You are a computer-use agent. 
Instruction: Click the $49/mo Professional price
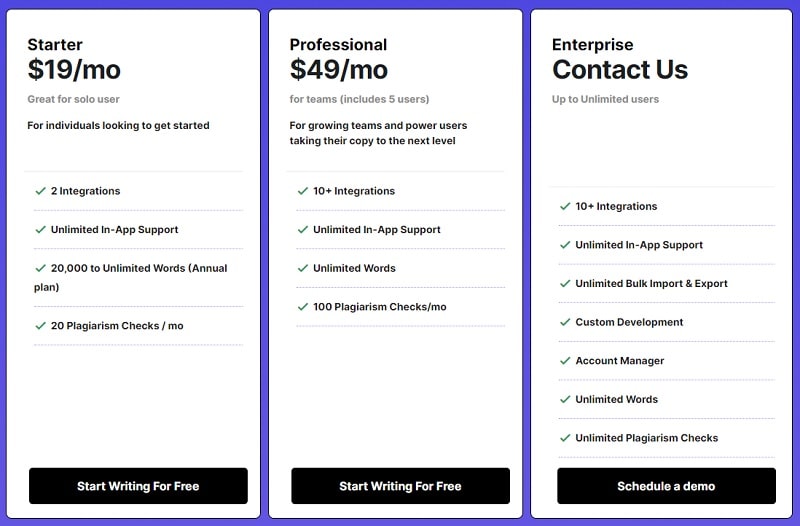coord(338,69)
